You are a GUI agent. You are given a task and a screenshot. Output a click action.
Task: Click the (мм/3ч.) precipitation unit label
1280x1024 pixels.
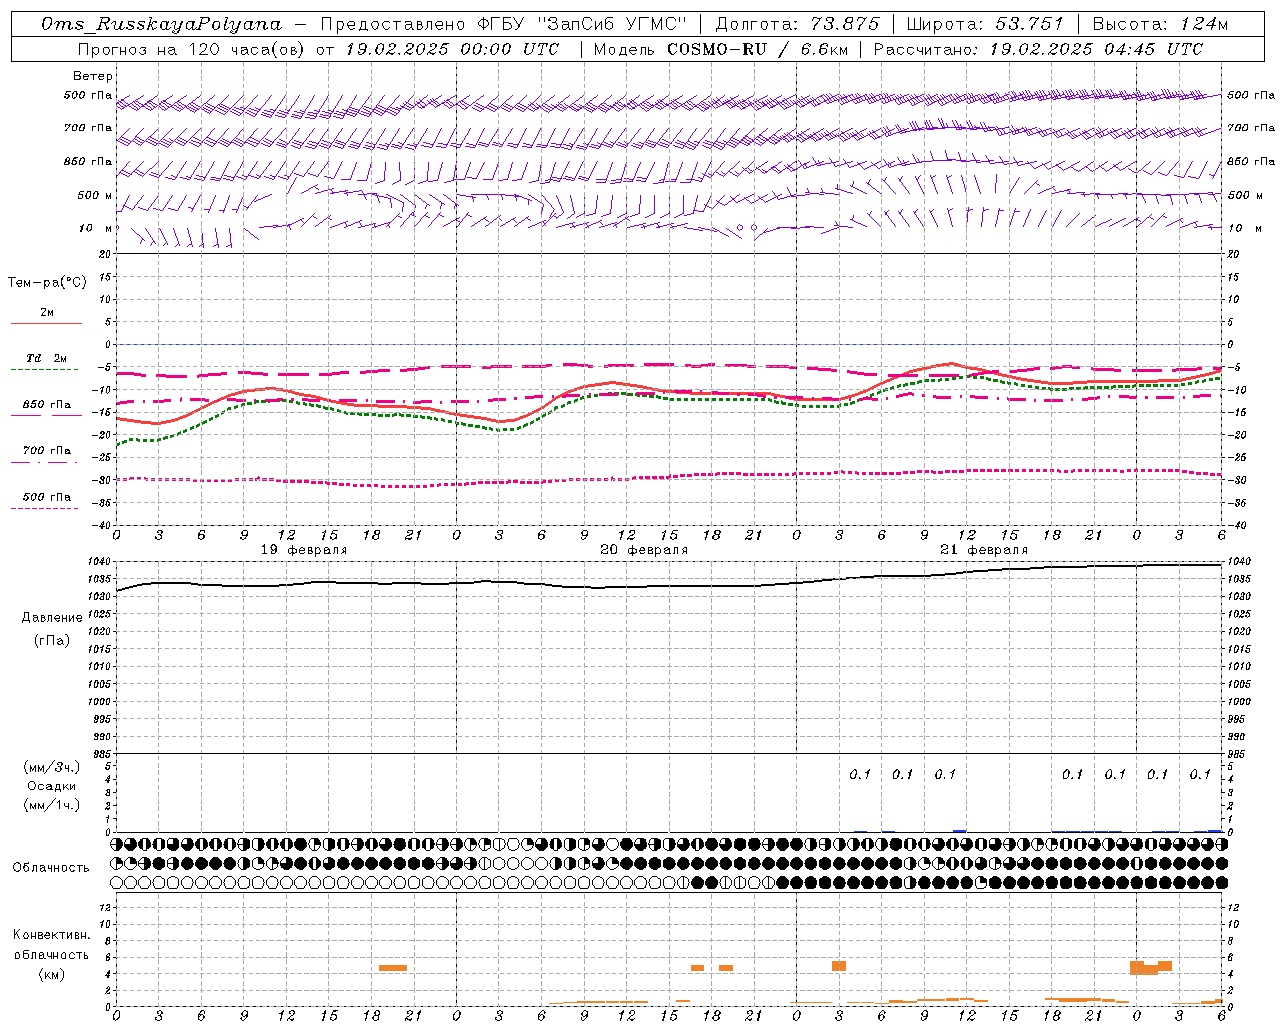pos(52,767)
